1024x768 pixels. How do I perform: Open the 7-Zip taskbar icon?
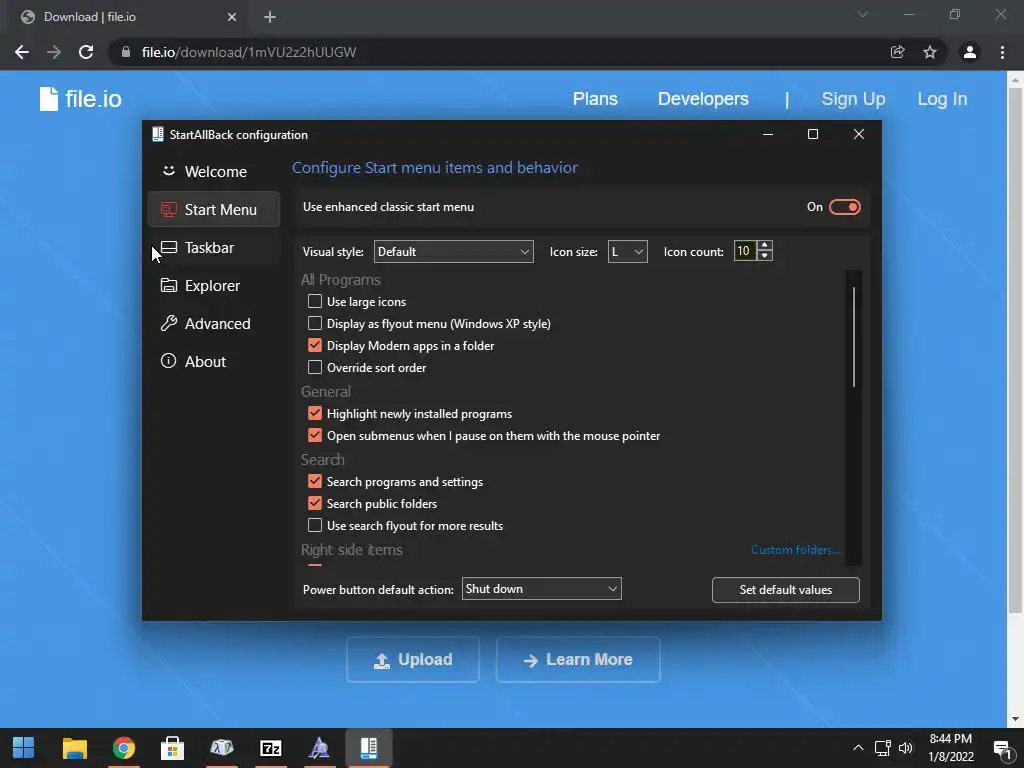coord(270,748)
